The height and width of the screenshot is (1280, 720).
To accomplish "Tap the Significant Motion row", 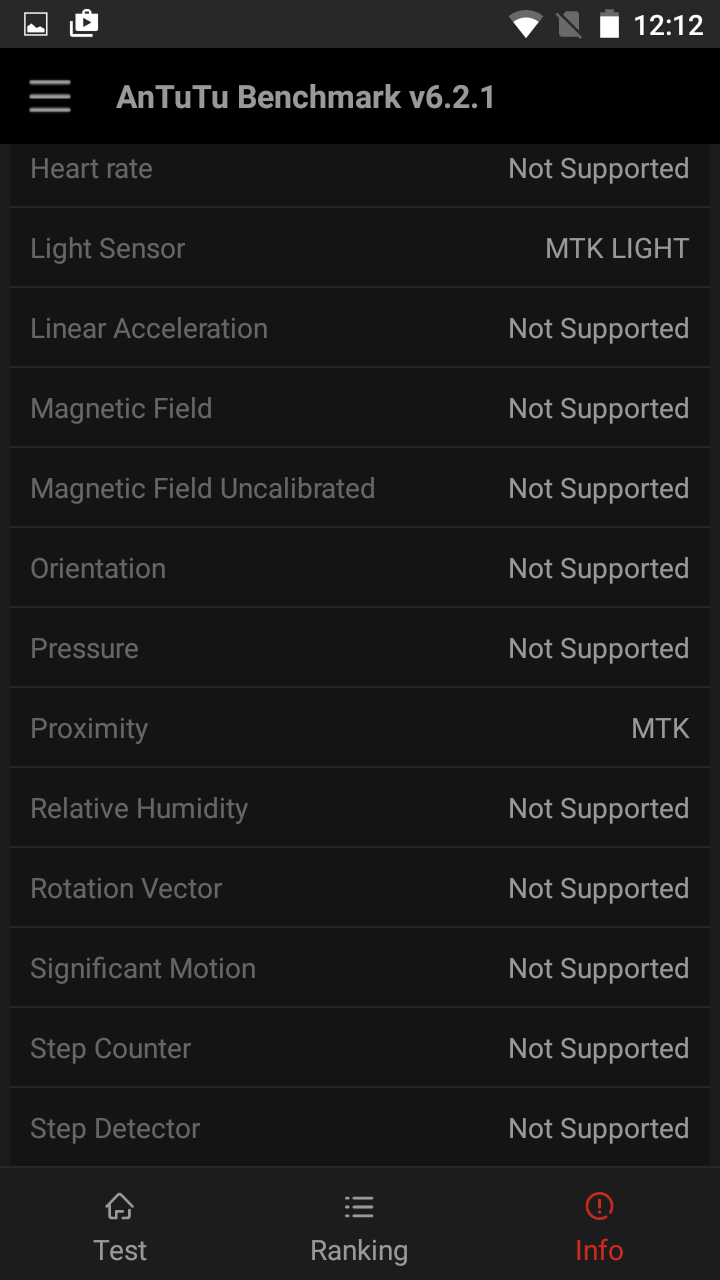I will click(360, 968).
